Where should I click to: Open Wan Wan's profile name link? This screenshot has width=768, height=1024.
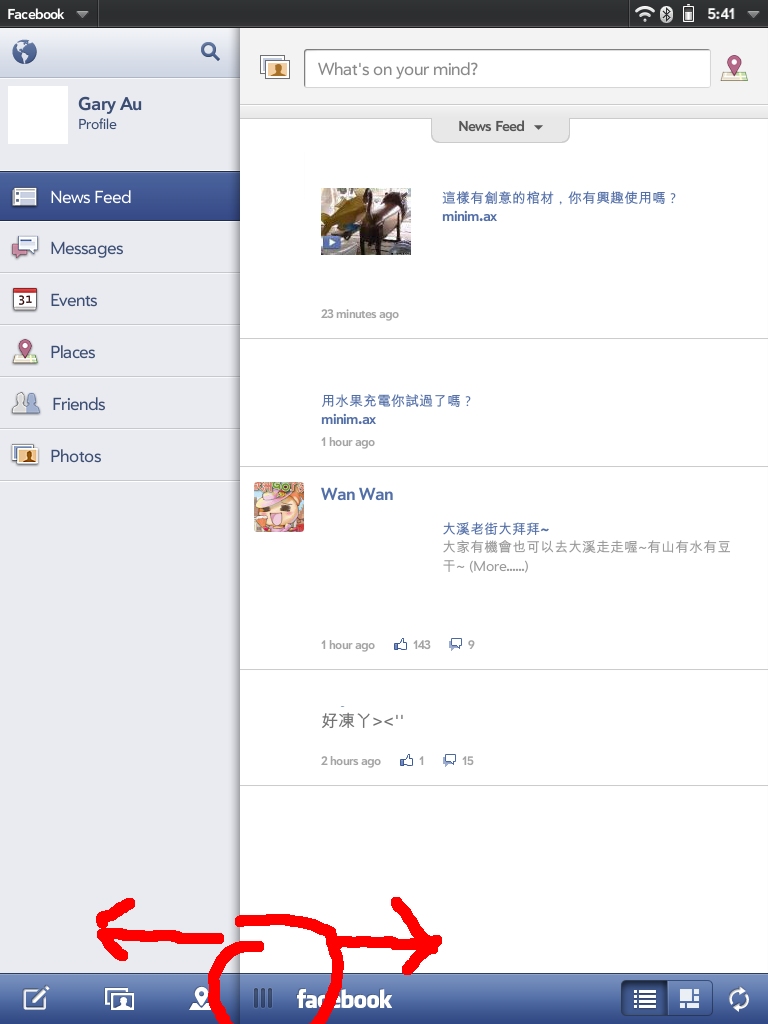357,494
